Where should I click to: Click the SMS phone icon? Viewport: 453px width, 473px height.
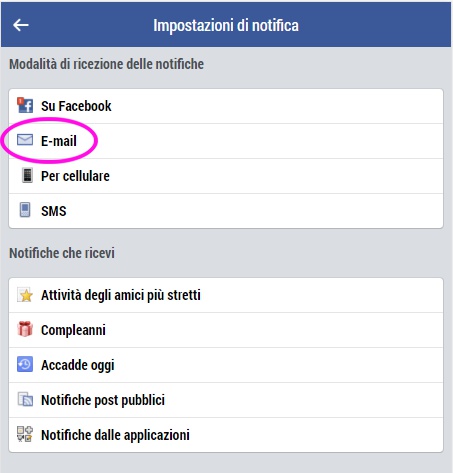point(25,210)
